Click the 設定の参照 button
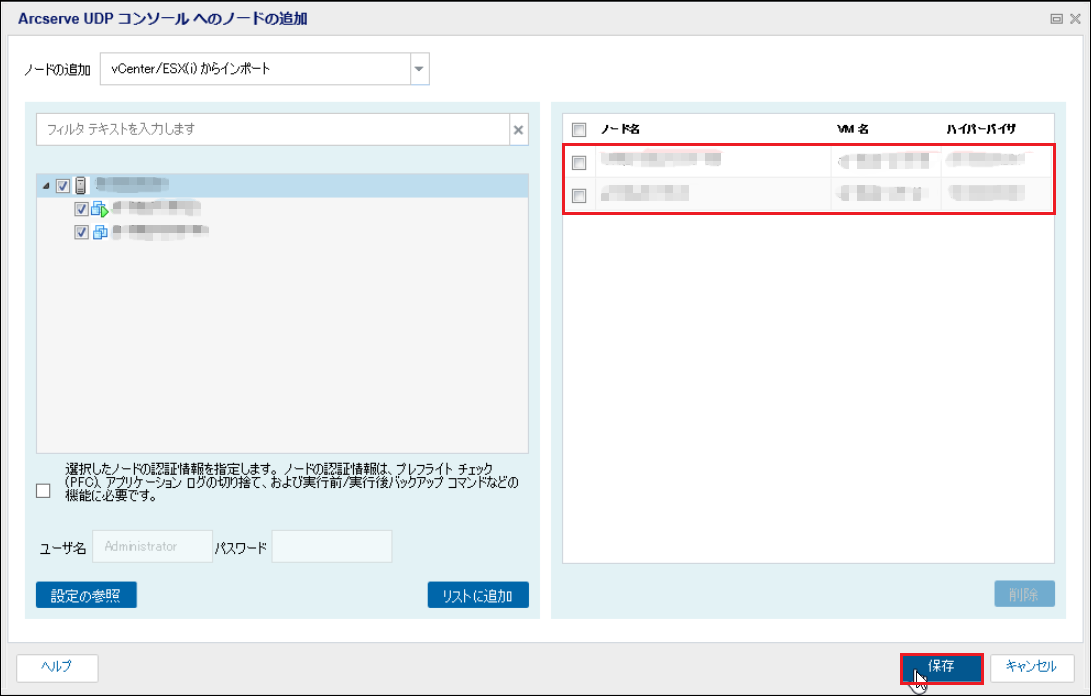Image resolution: width=1091 pixels, height=696 pixels. pos(86,595)
